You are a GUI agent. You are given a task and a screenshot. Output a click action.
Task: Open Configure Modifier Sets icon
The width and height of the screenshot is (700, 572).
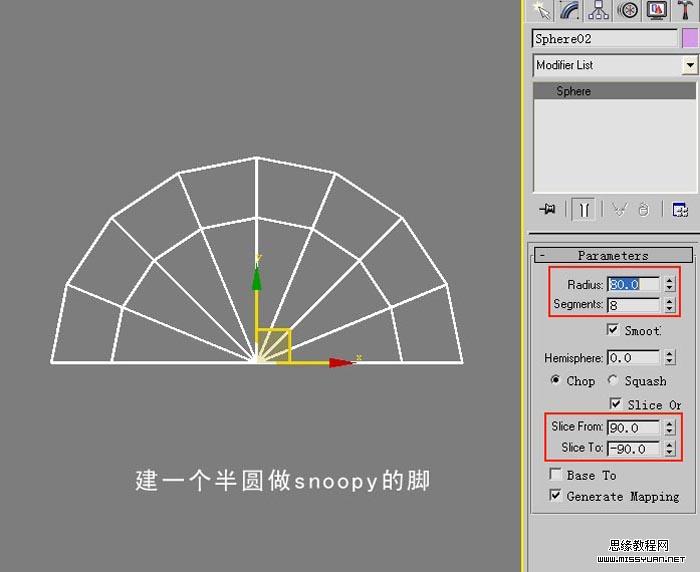679,209
